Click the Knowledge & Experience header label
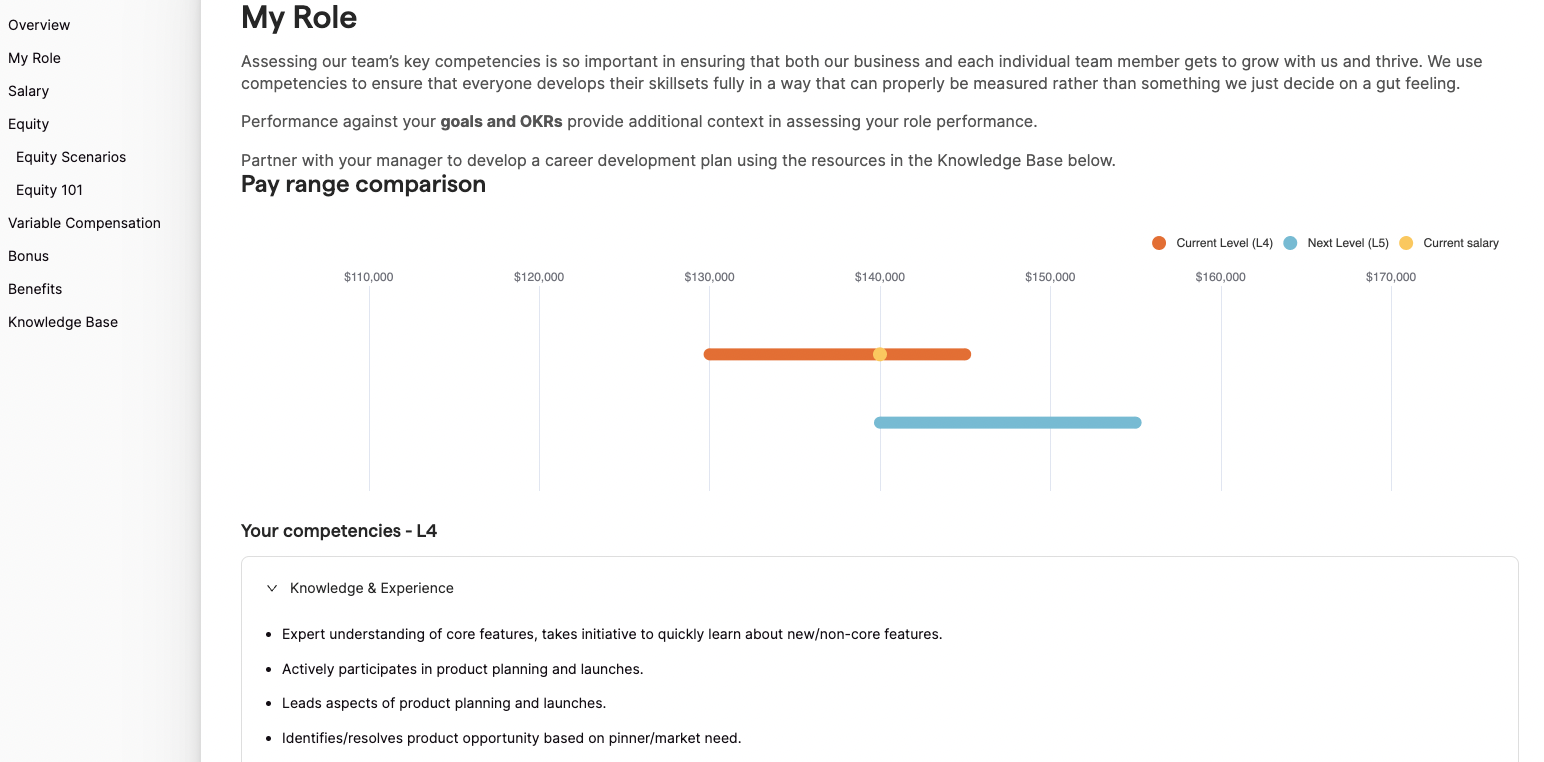 tap(372, 588)
